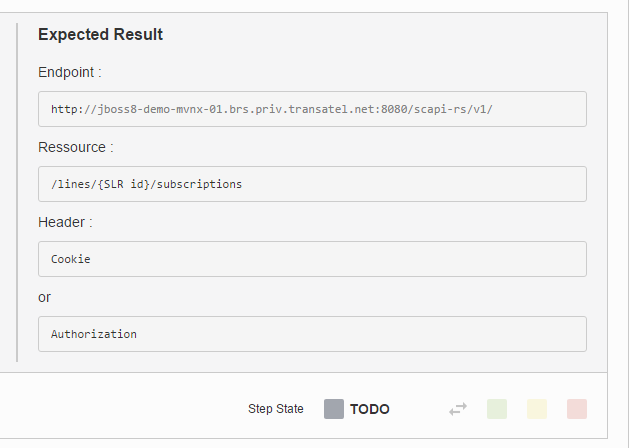Click the grey TODO state square
Image resolution: width=629 pixels, height=448 pixels.
(x=334, y=409)
